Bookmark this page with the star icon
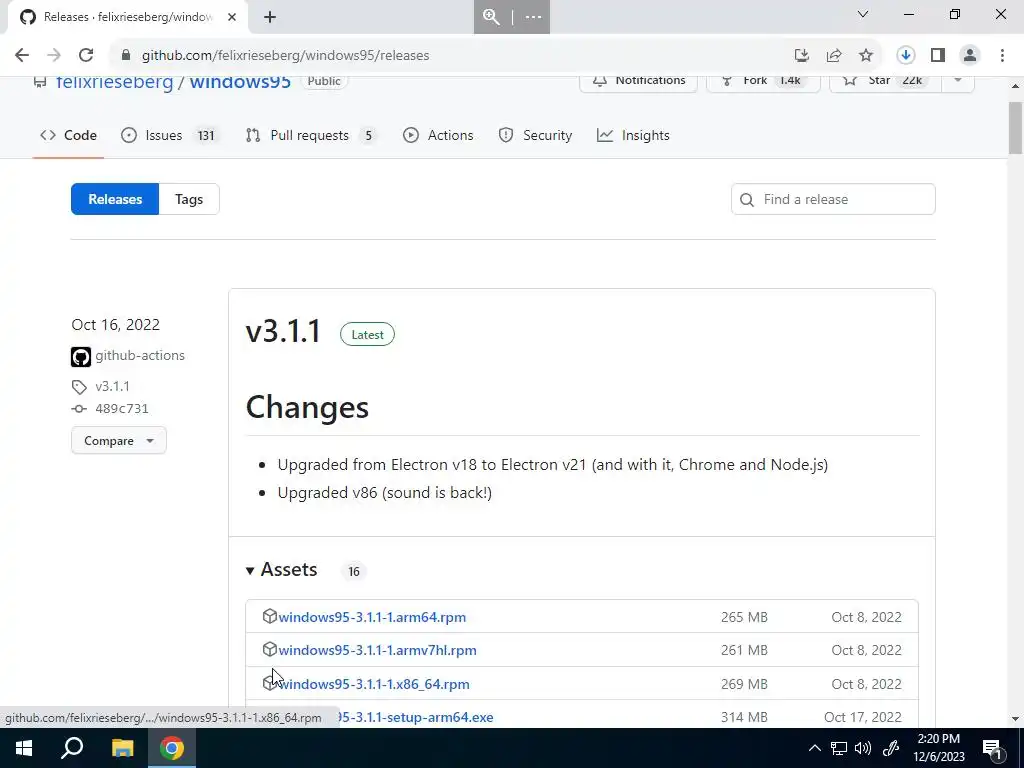Image resolution: width=1024 pixels, height=768 pixels. tap(866, 56)
